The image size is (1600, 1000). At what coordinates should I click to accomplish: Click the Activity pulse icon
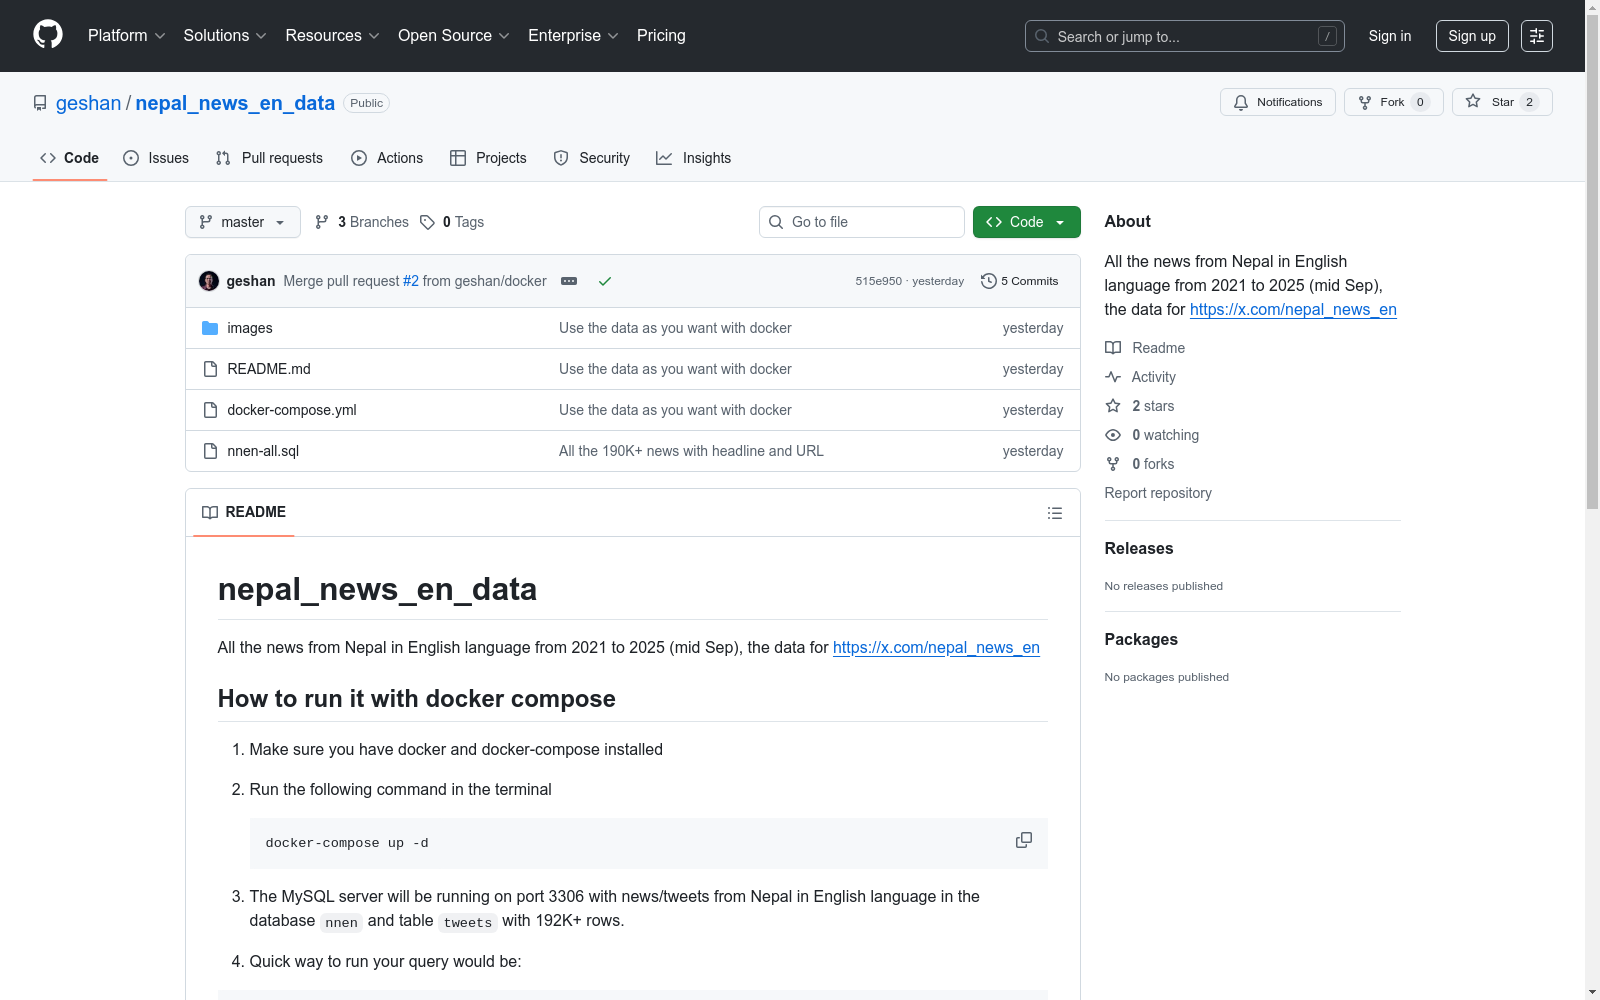pos(1113,377)
